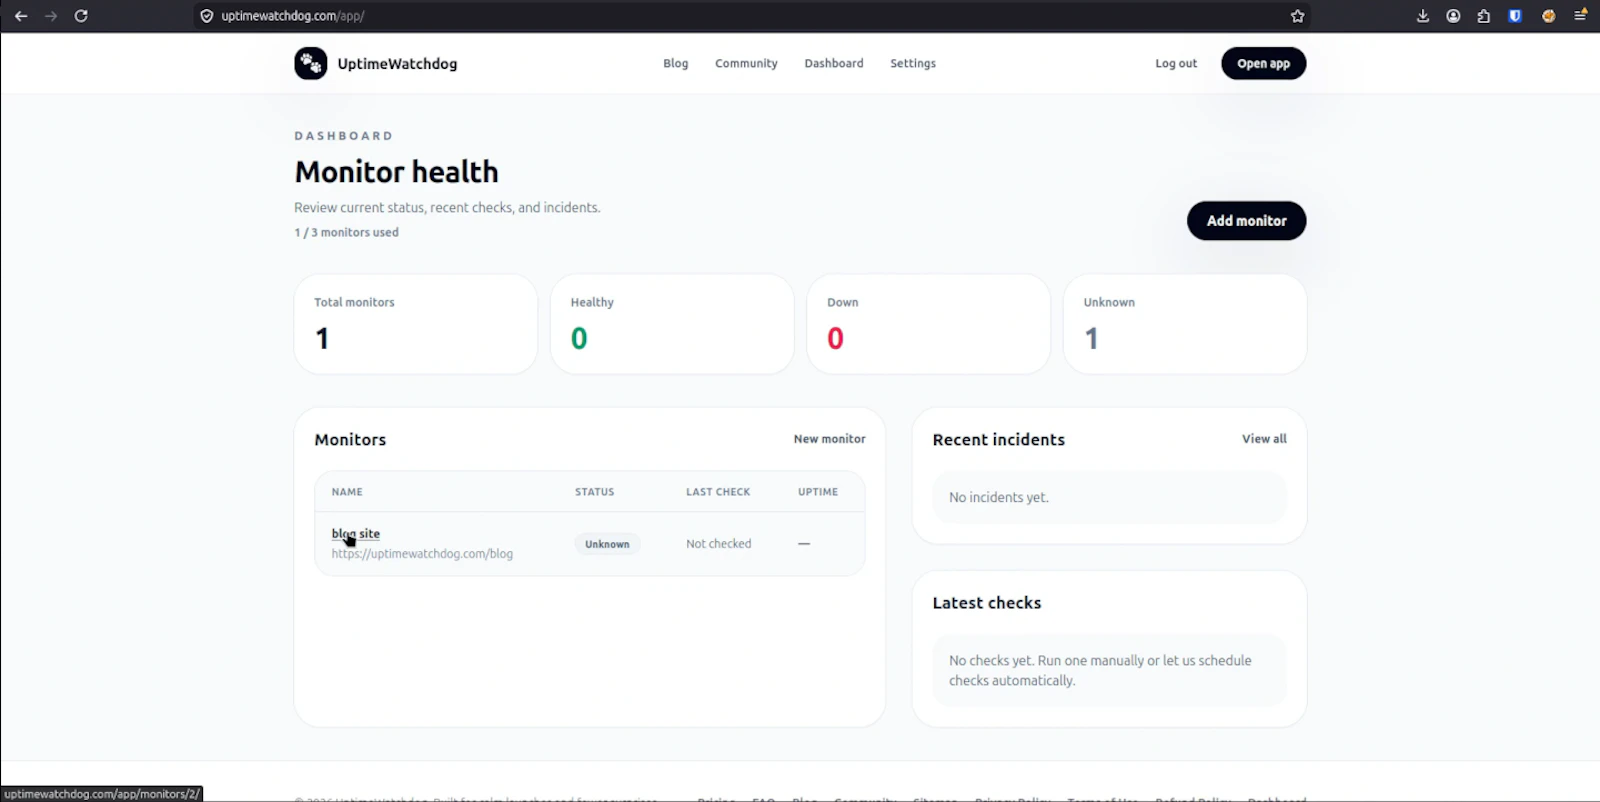
Task: Open the blog site monitor
Action: click(x=356, y=534)
